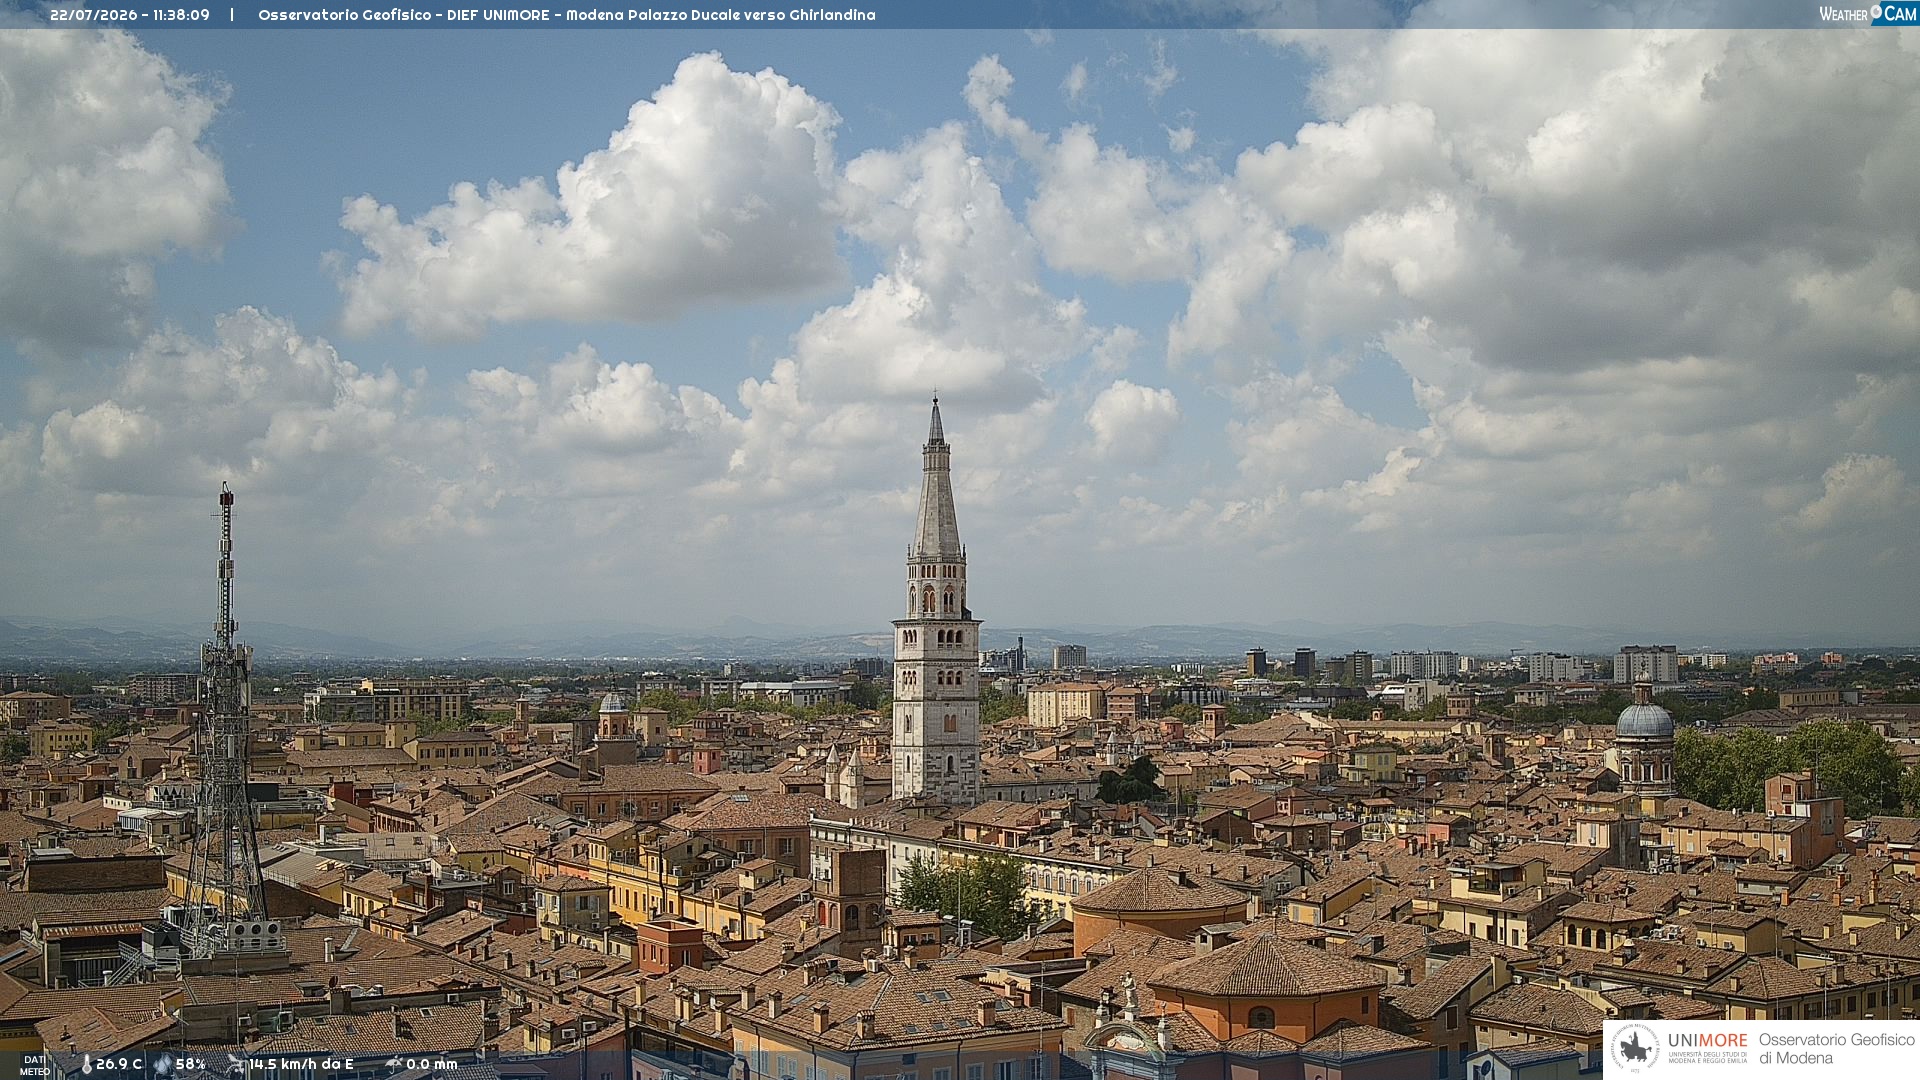Click the anemometer wind speed icon

(236, 1064)
